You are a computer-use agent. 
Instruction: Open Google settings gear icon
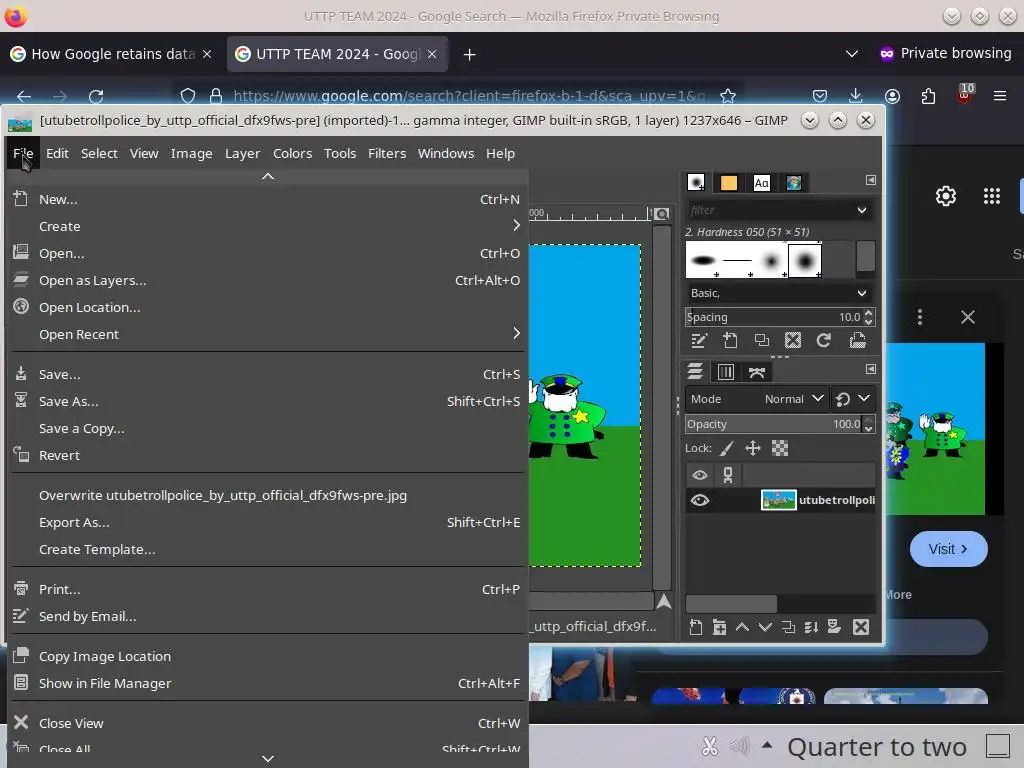point(946,196)
